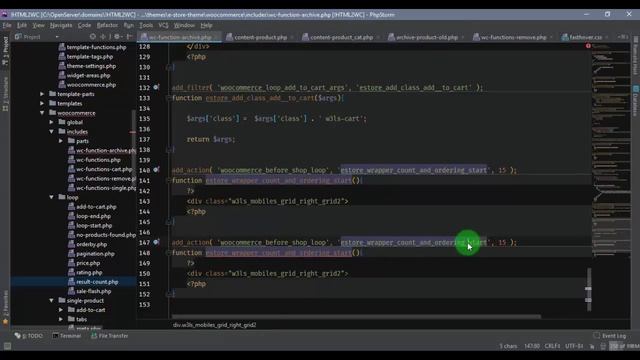Collapse the single-product folder
640x360 pixels.
[51, 301]
